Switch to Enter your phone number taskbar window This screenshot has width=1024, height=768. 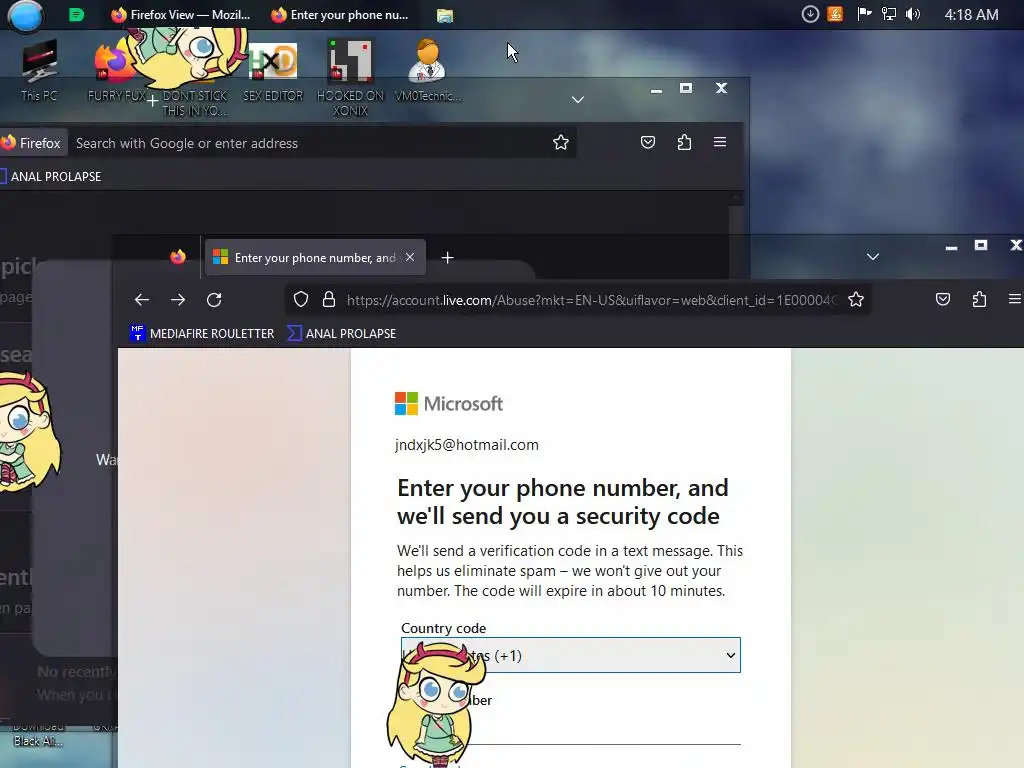click(x=340, y=15)
